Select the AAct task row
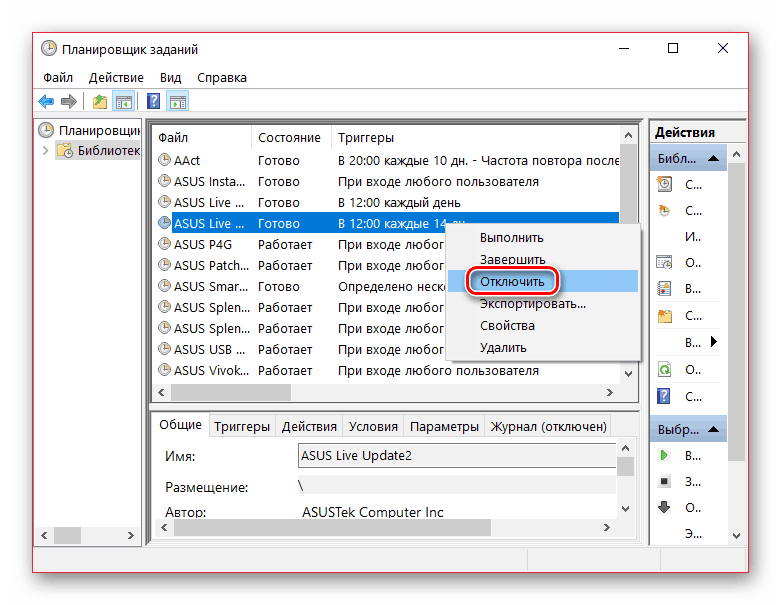 click(387, 160)
